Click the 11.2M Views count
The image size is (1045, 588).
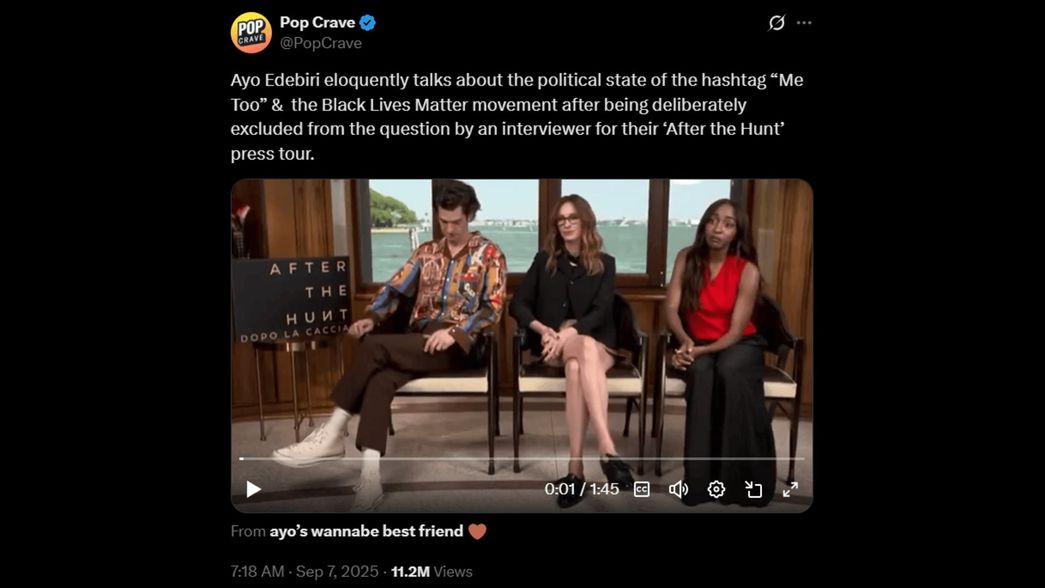[x=431, y=571]
